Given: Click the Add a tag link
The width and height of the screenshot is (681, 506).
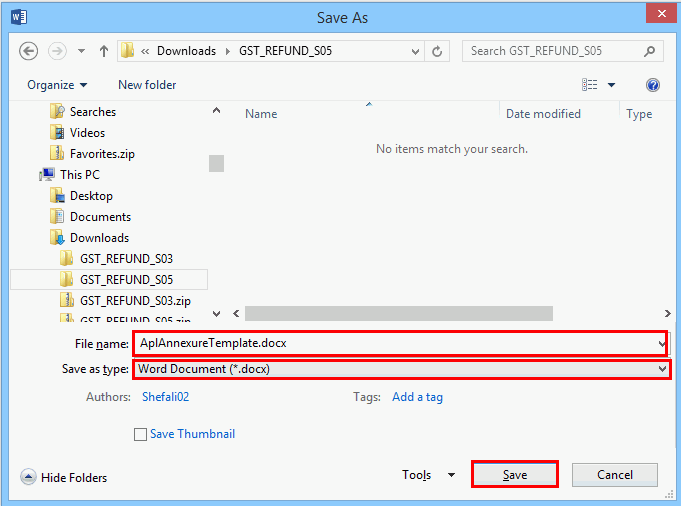Looking at the screenshot, I should 417,397.
